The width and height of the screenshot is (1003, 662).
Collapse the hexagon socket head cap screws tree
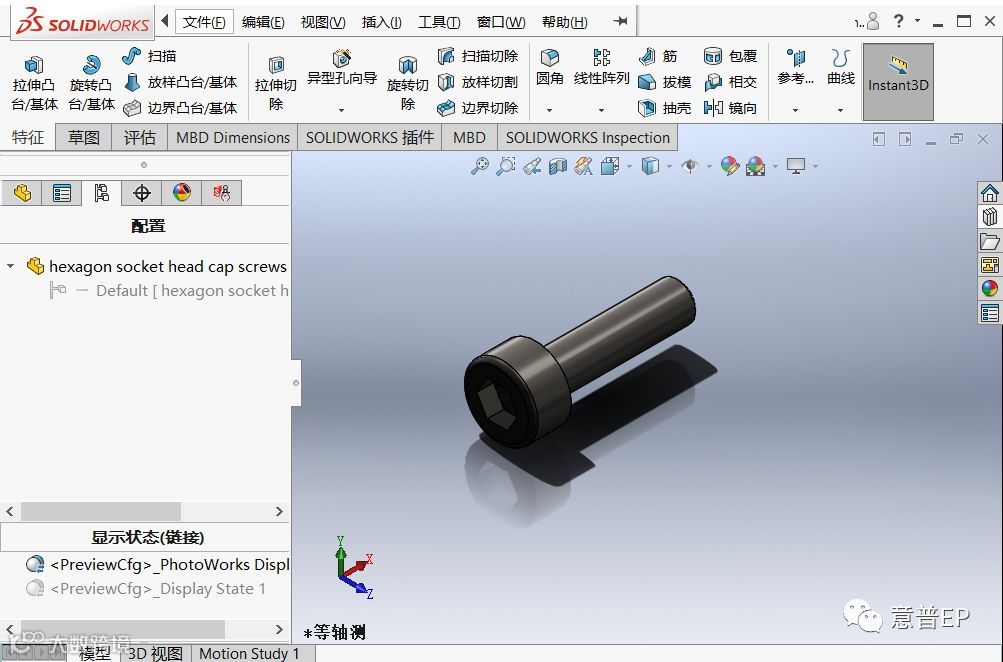tap(11, 266)
